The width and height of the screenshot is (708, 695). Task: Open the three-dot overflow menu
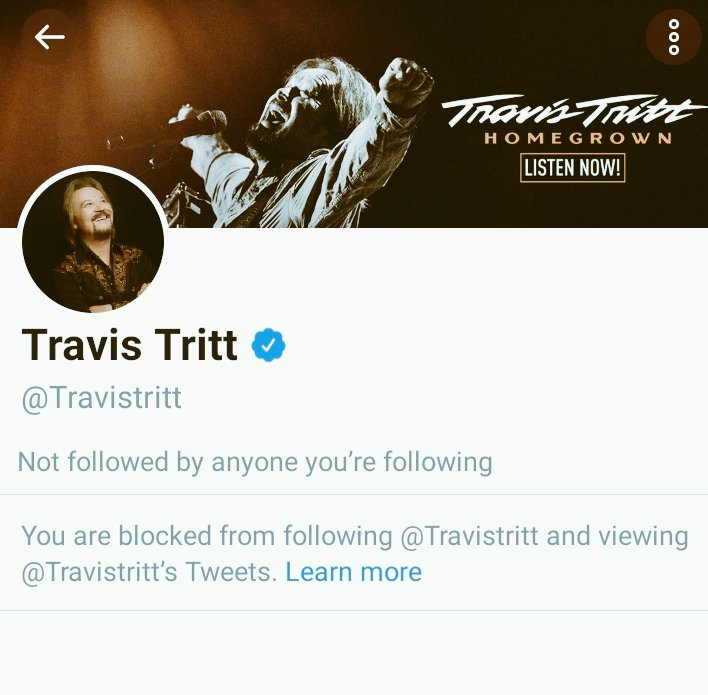(x=674, y=37)
